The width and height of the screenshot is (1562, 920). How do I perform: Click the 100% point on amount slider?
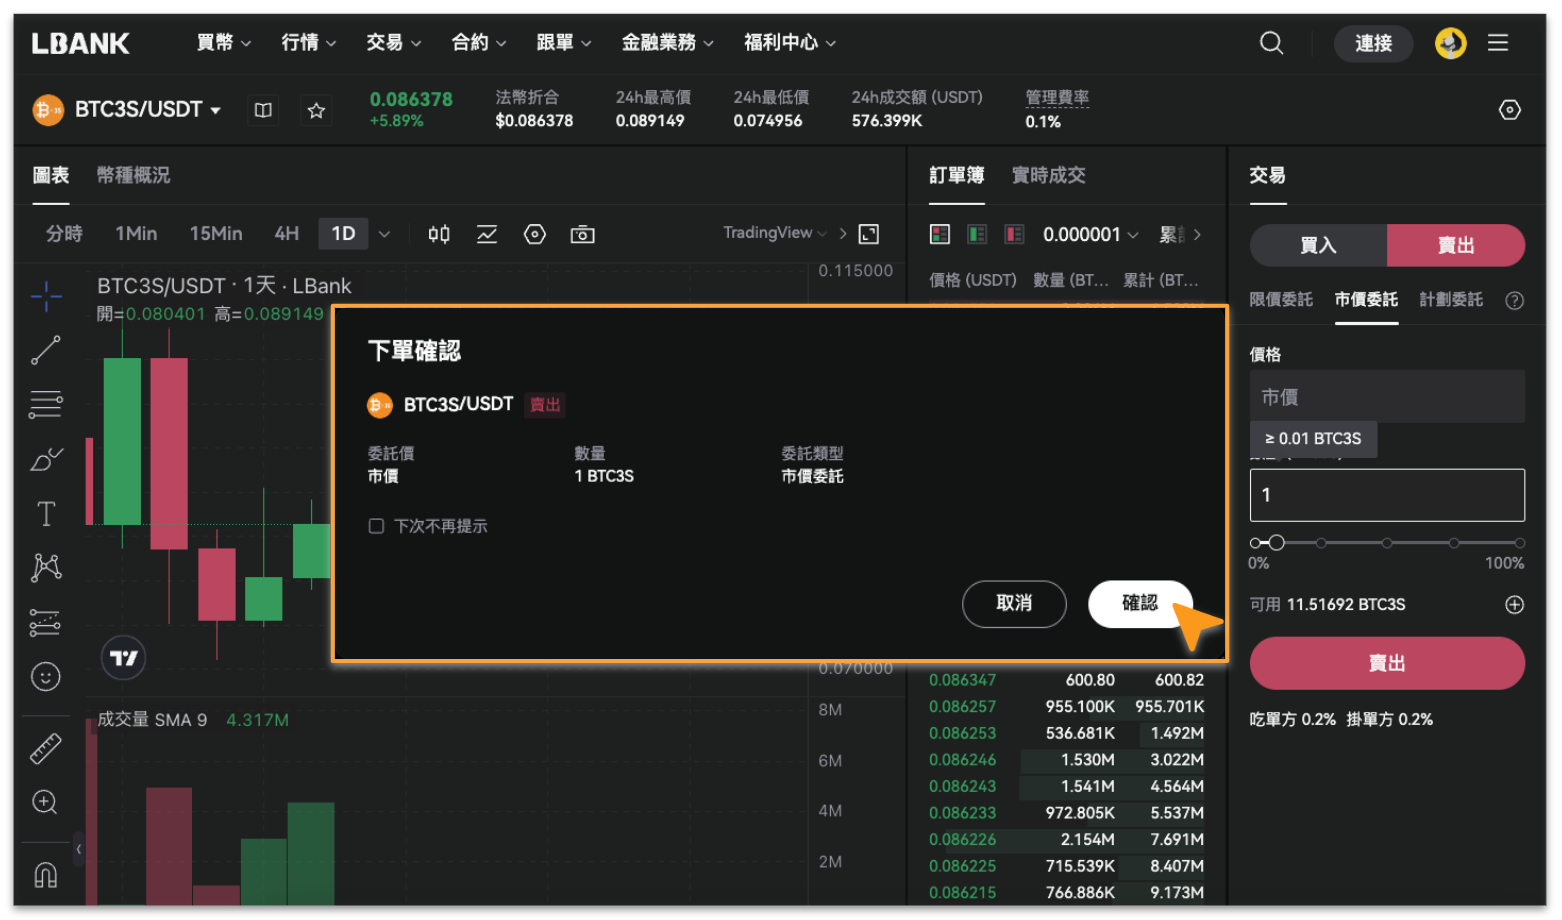[1519, 543]
